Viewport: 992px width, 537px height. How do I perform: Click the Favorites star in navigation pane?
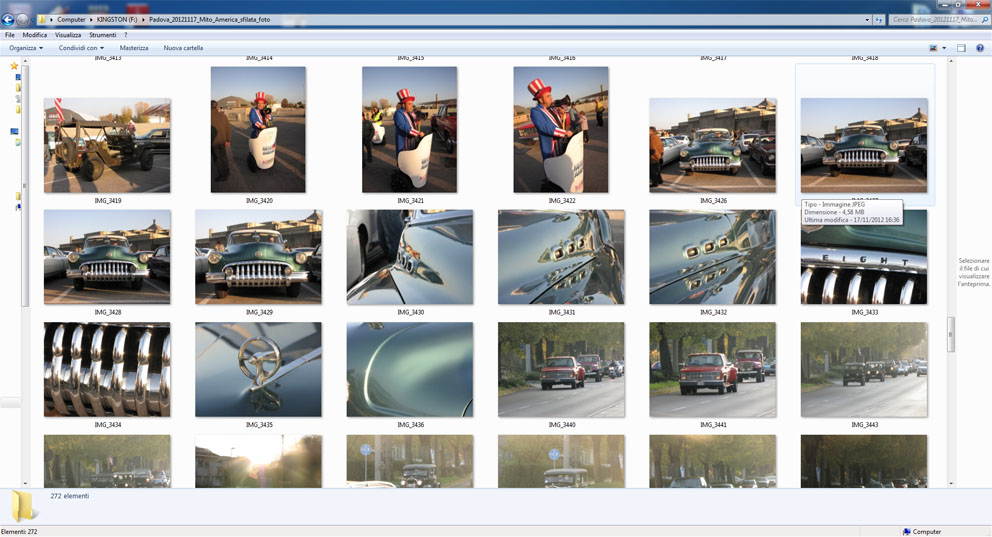tap(14, 66)
